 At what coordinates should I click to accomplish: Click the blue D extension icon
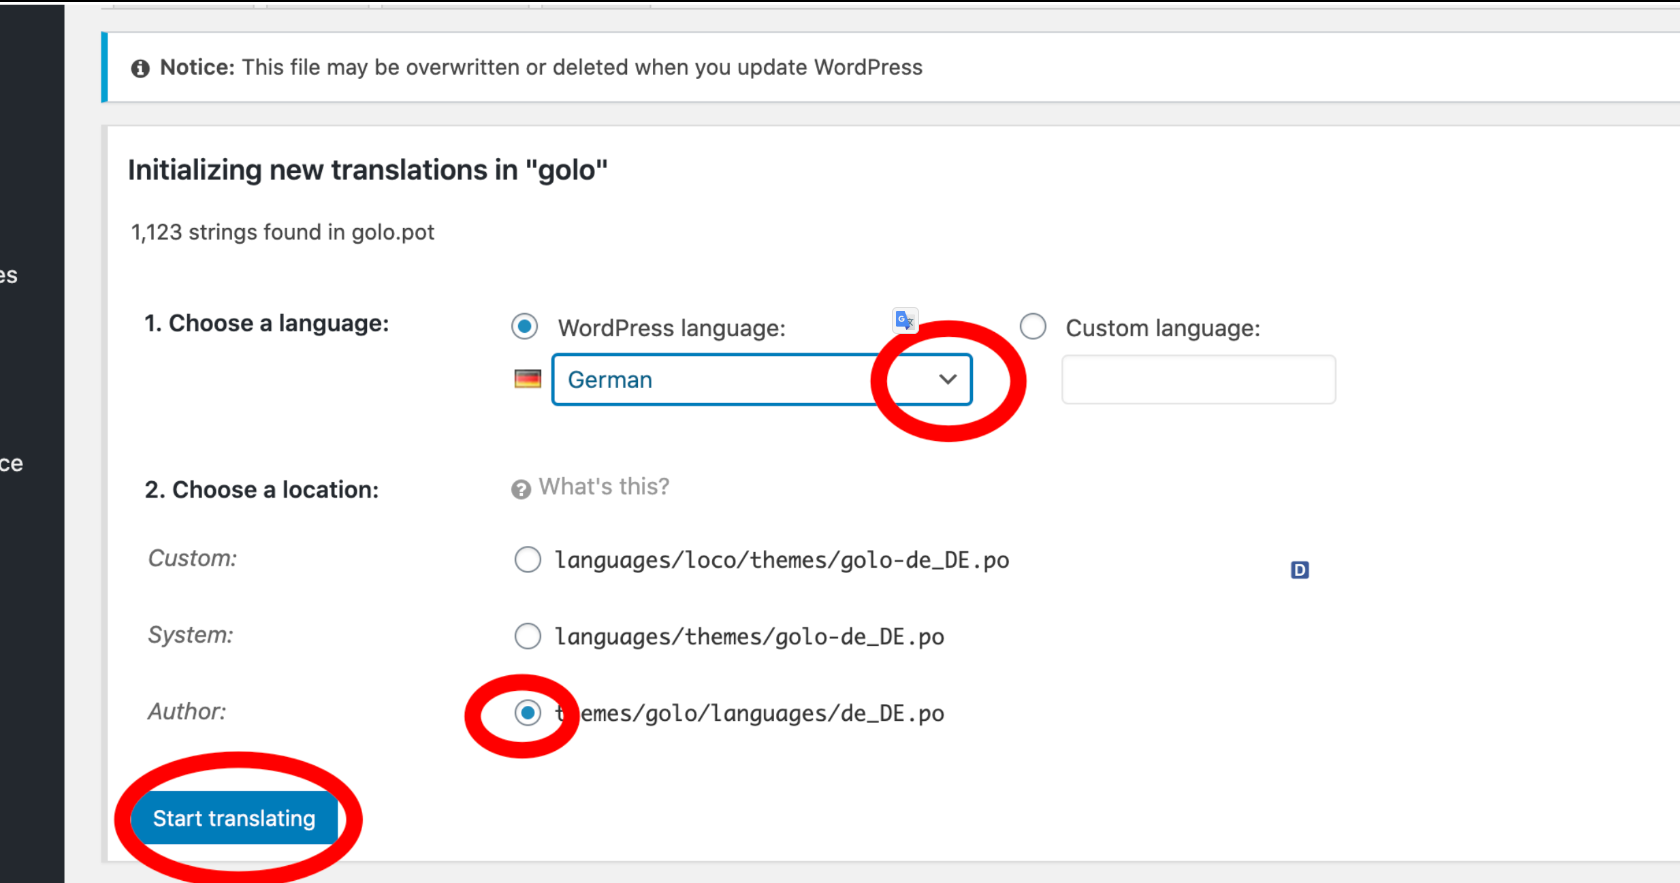click(x=1300, y=570)
